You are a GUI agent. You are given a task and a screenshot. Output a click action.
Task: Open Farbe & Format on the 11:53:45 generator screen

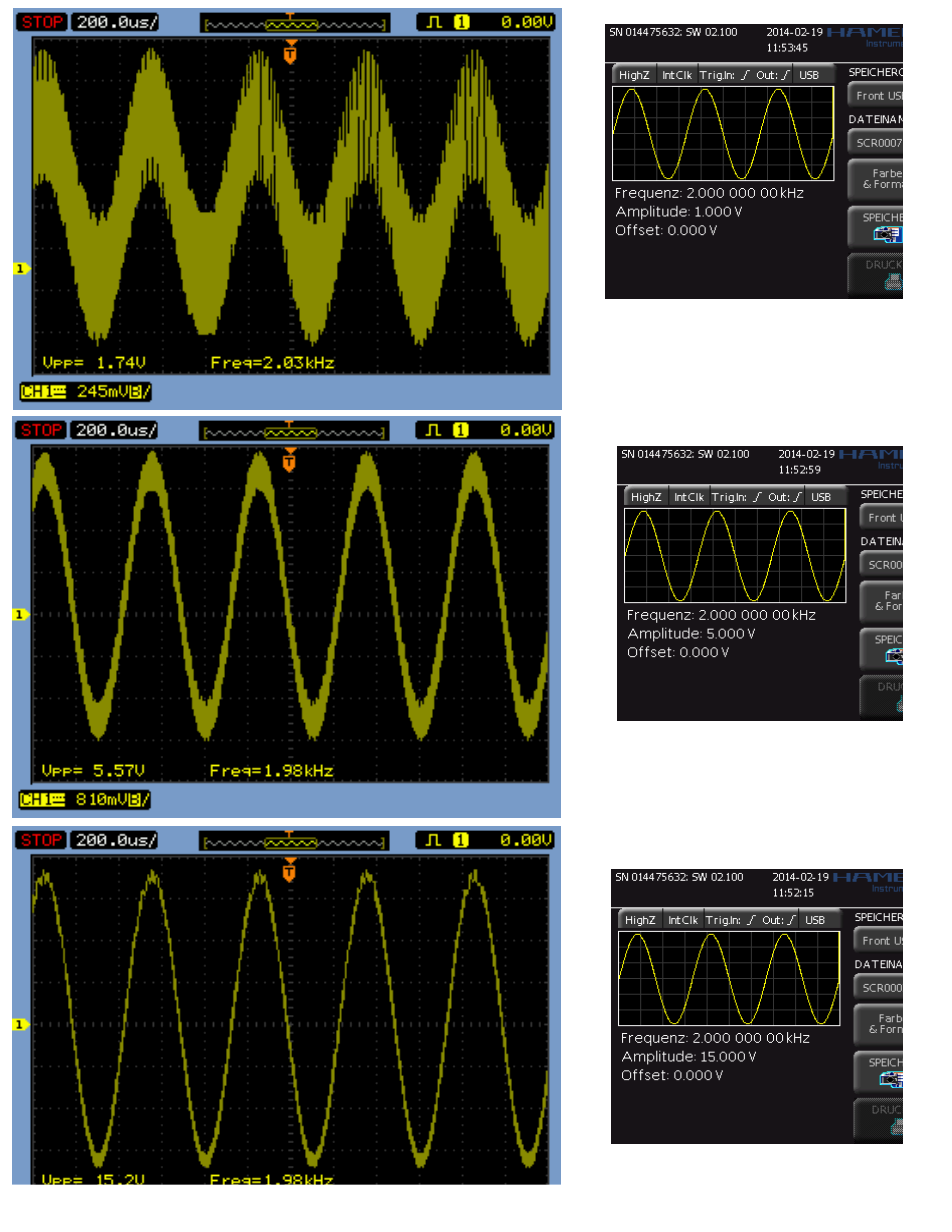point(877,179)
